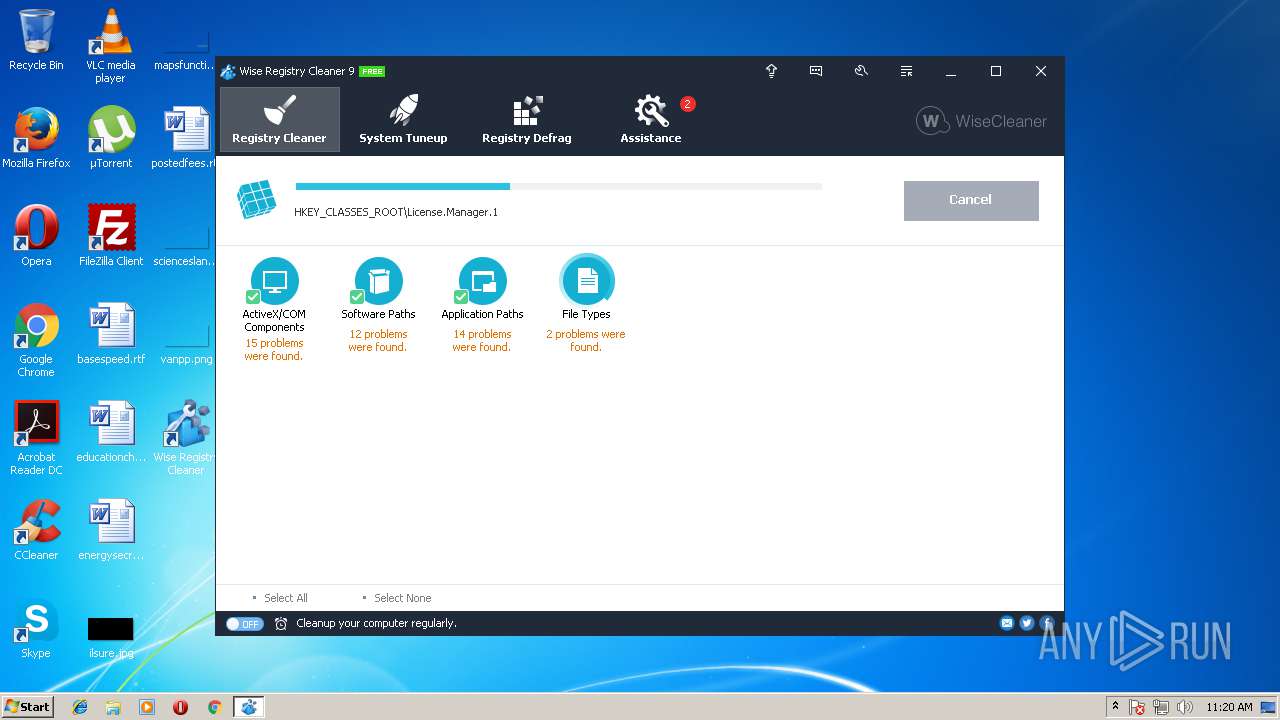Open the Registry Defrag tab
The width and height of the screenshot is (1280, 720).
(x=527, y=119)
